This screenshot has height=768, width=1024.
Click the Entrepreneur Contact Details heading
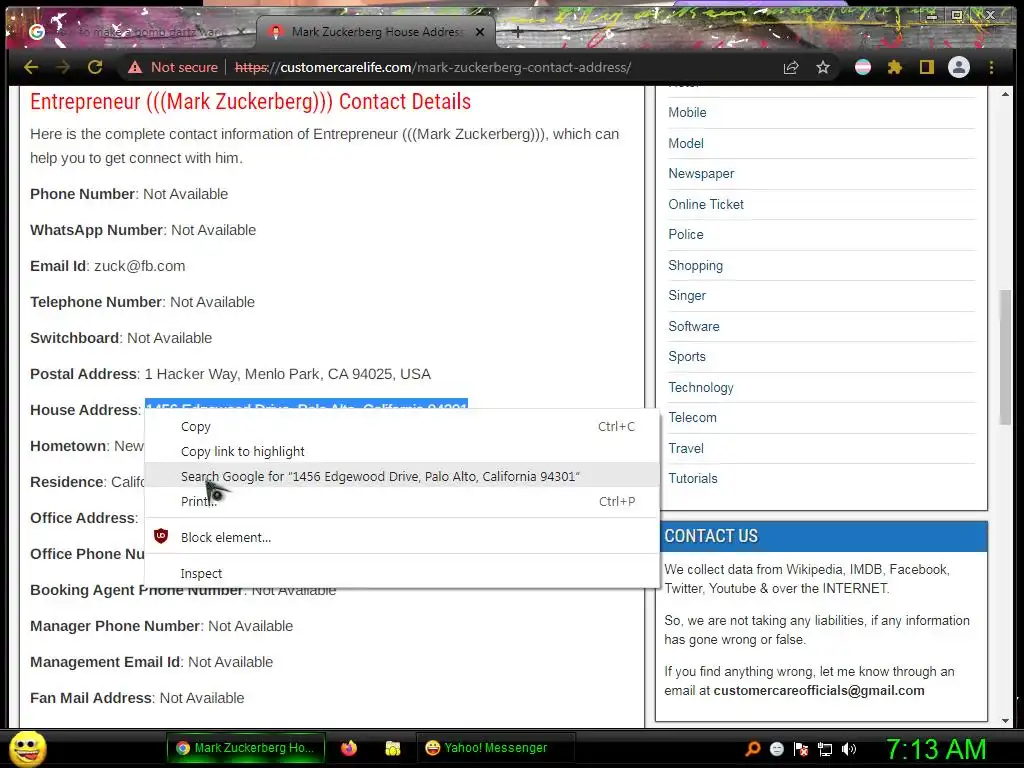point(250,102)
